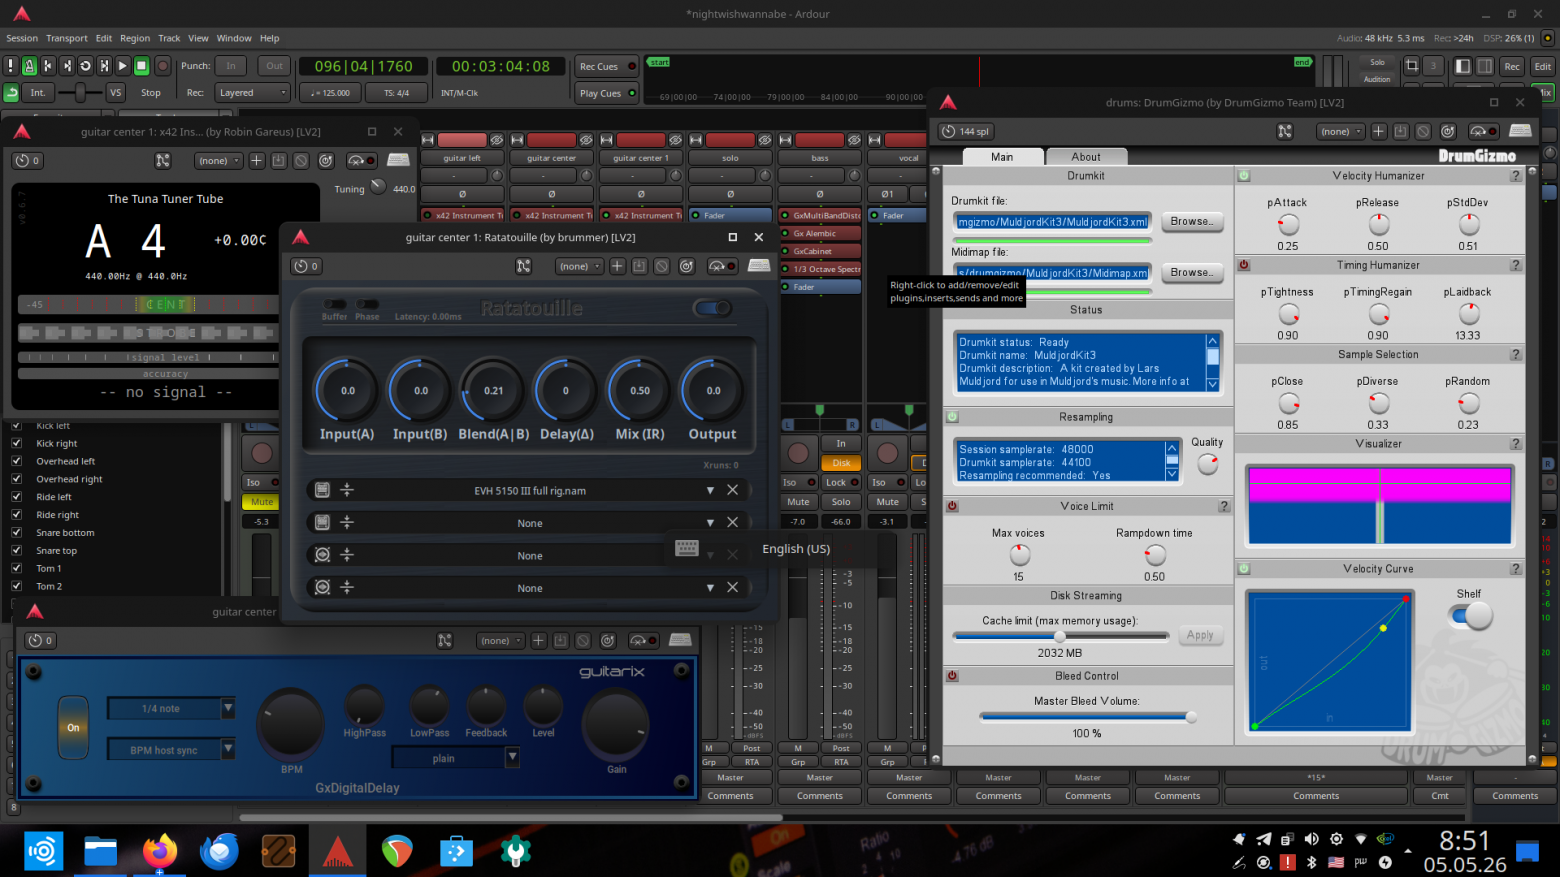
Task: Show the MIDI keyboard in the Ratatouille window
Action: [759, 266]
